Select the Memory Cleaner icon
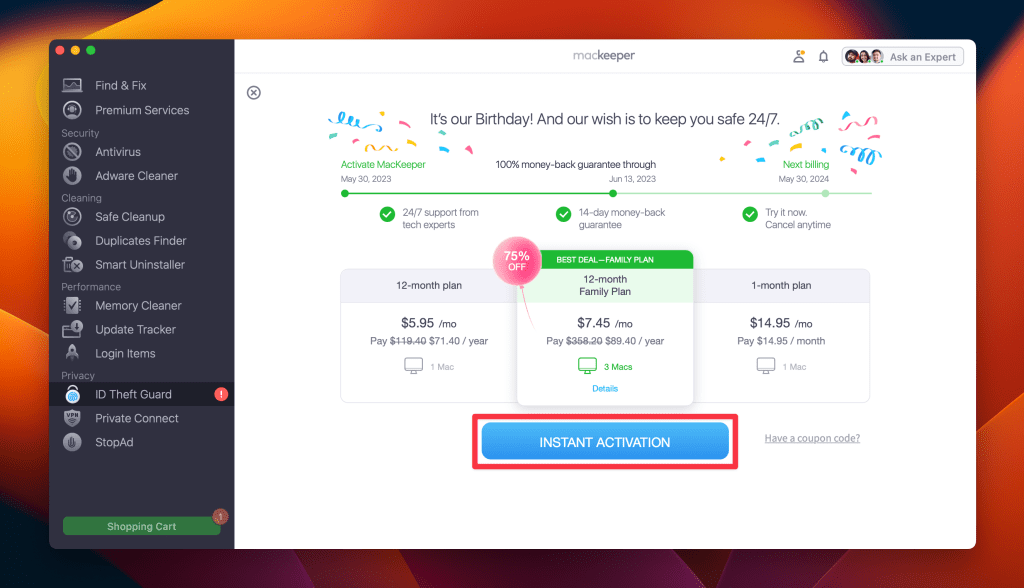The image size is (1024, 588). tap(72, 305)
